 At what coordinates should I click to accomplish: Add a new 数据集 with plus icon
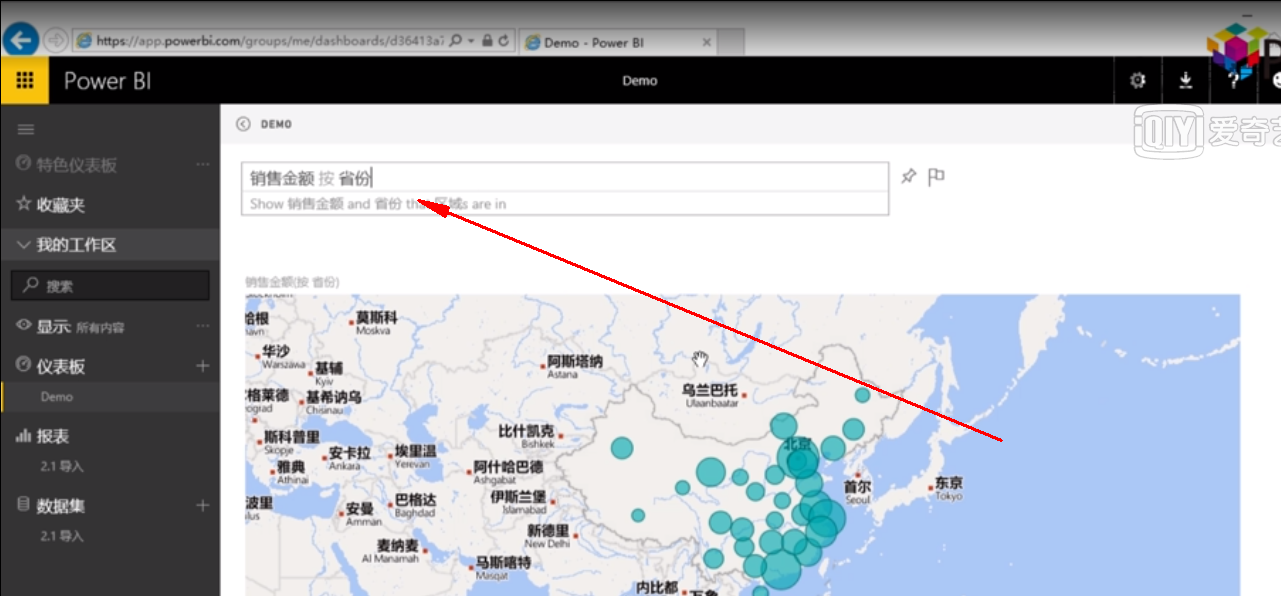coord(203,506)
